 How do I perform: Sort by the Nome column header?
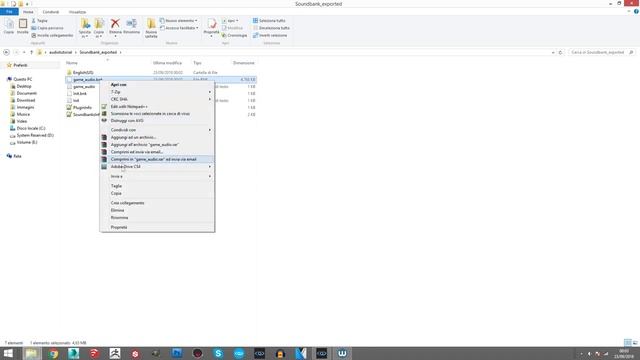[72, 63]
